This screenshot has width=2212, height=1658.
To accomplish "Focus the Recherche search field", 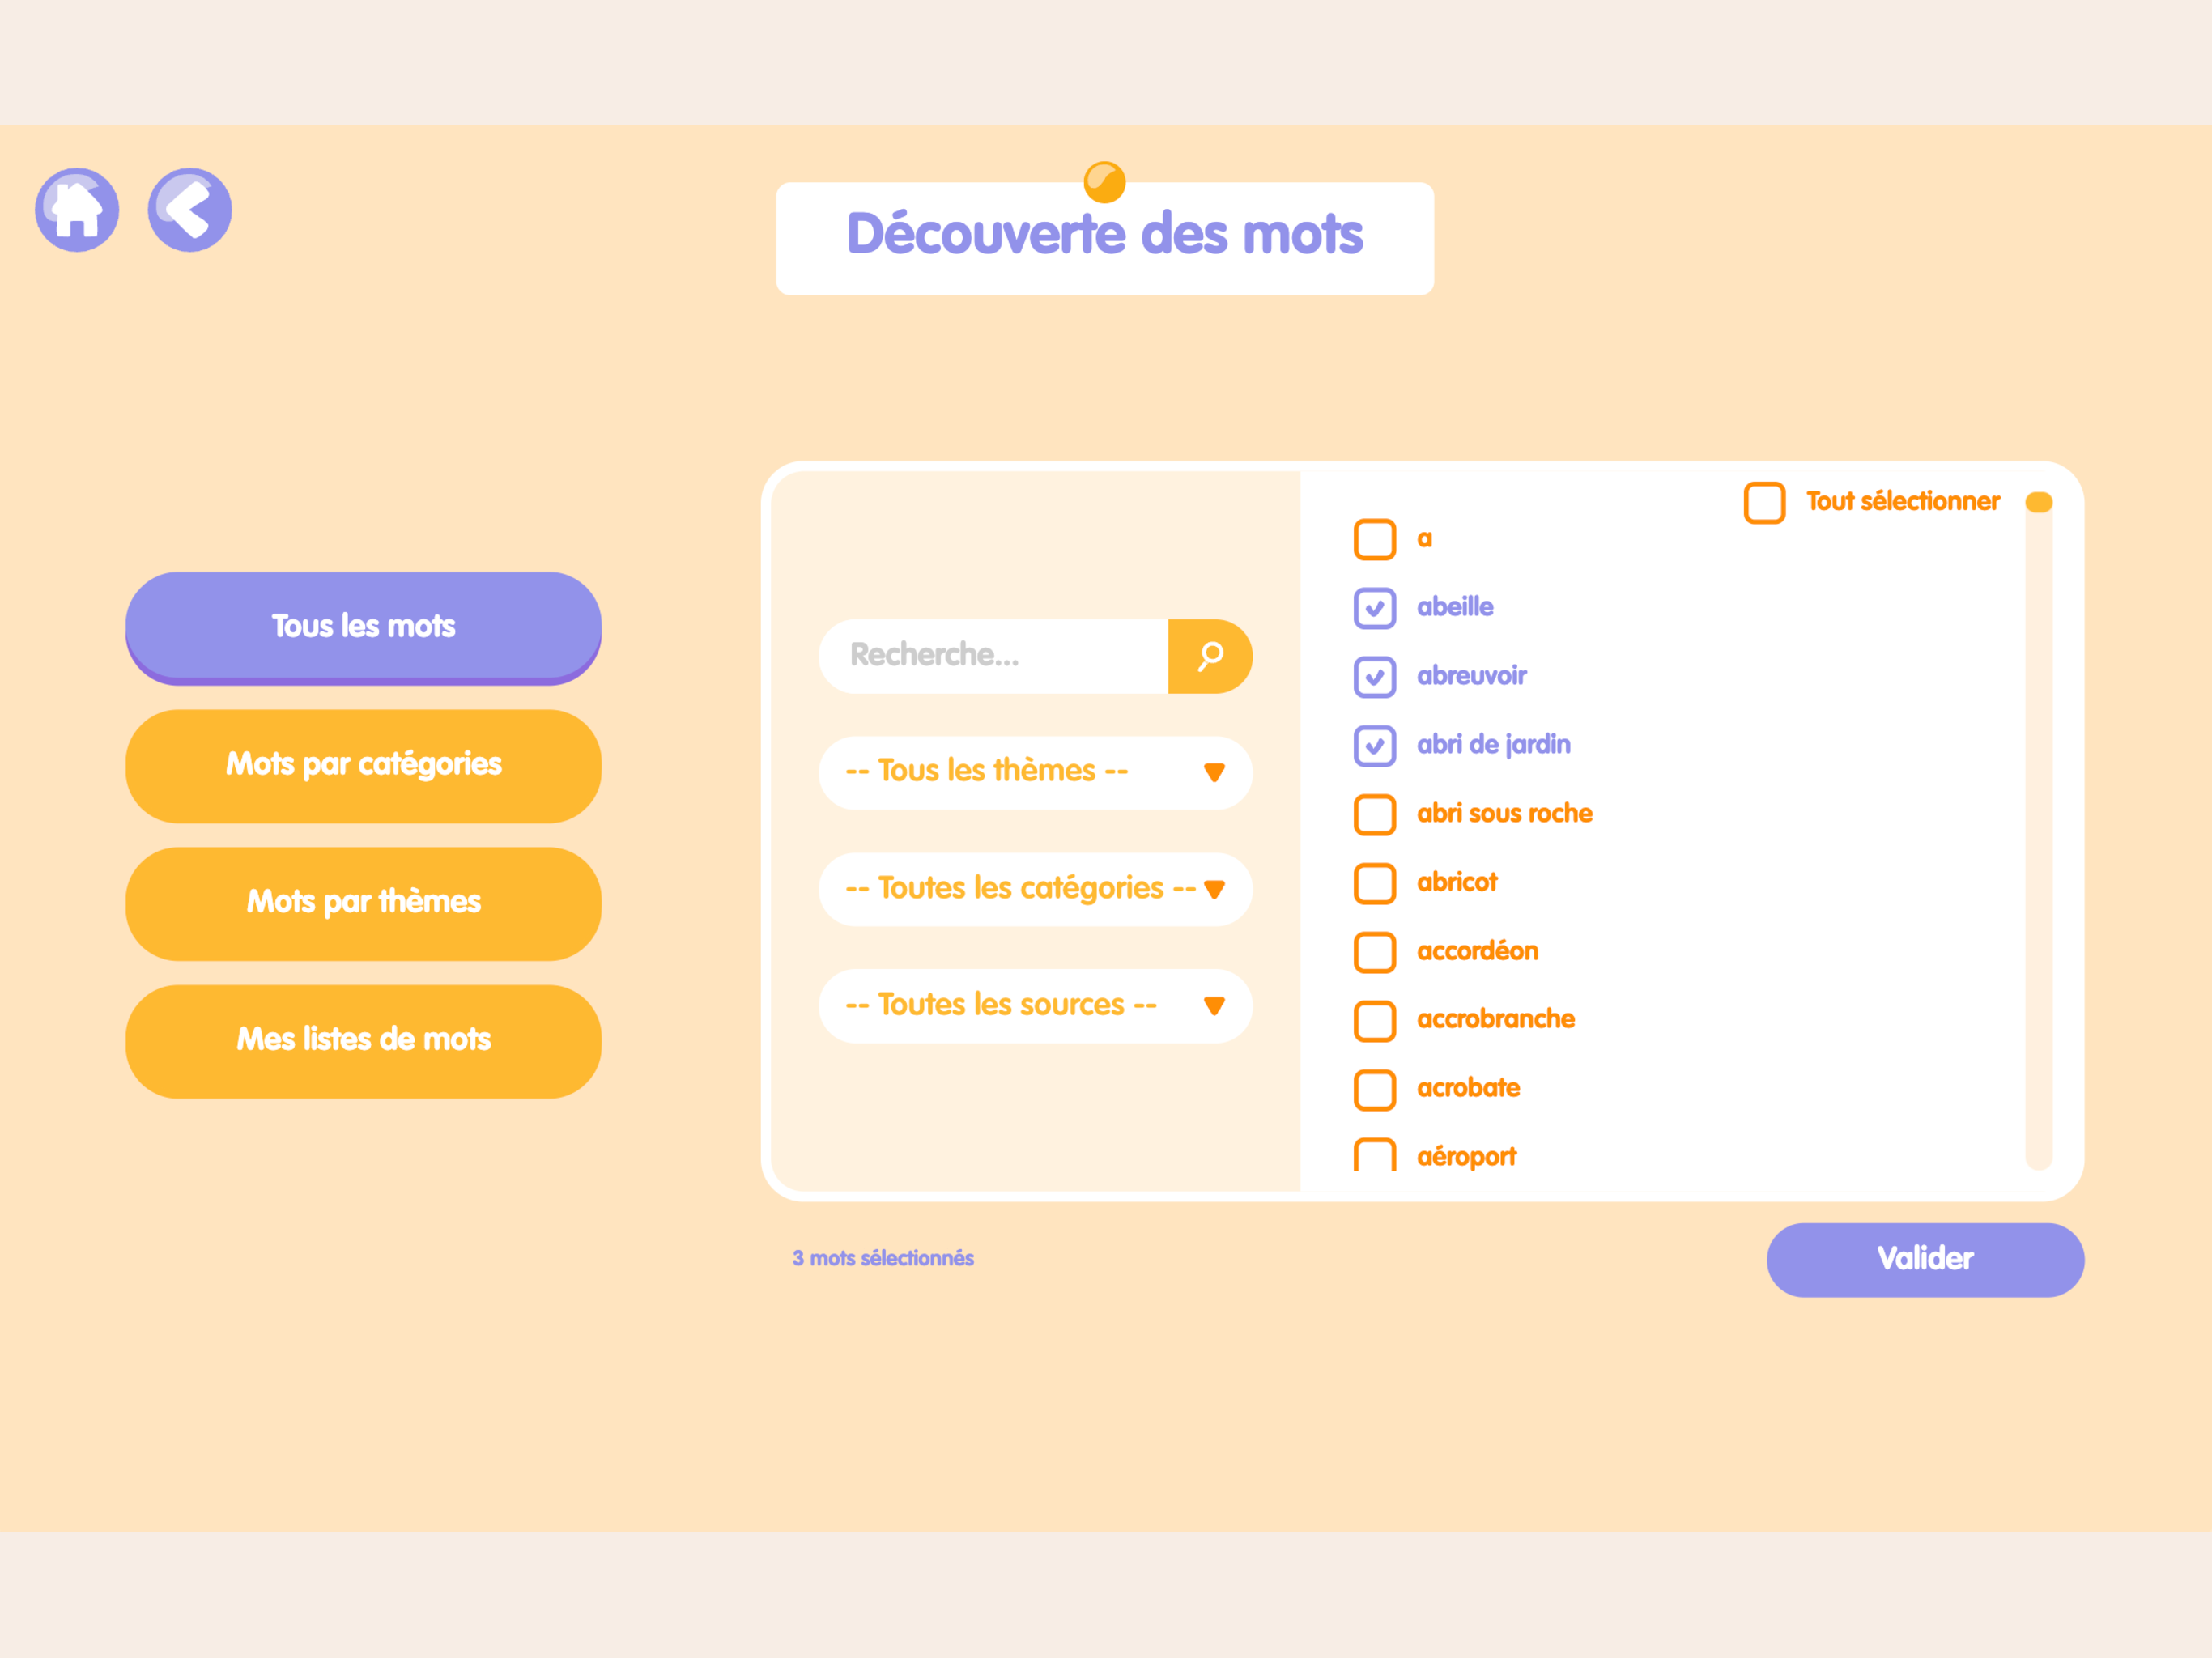I will click(995, 656).
